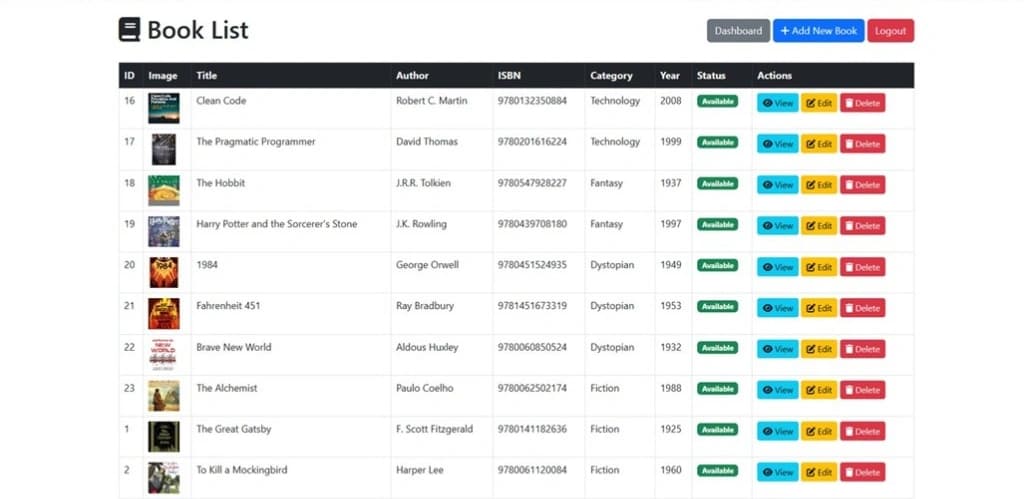Viewport: 1024px width, 499px height.
Task: Edit the Harry Potter entry
Action: [x=819, y=225]
